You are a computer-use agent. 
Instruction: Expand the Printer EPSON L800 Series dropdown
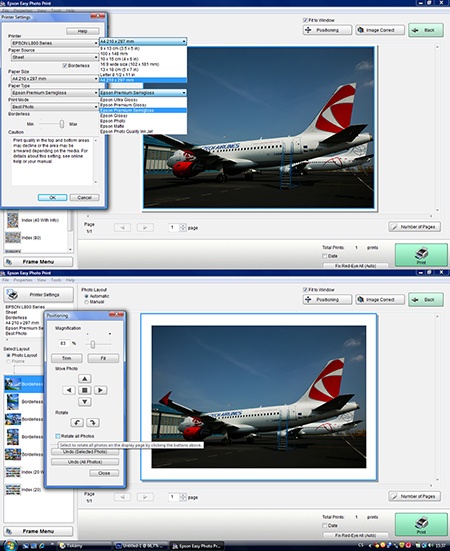click(x=54, y=43)
